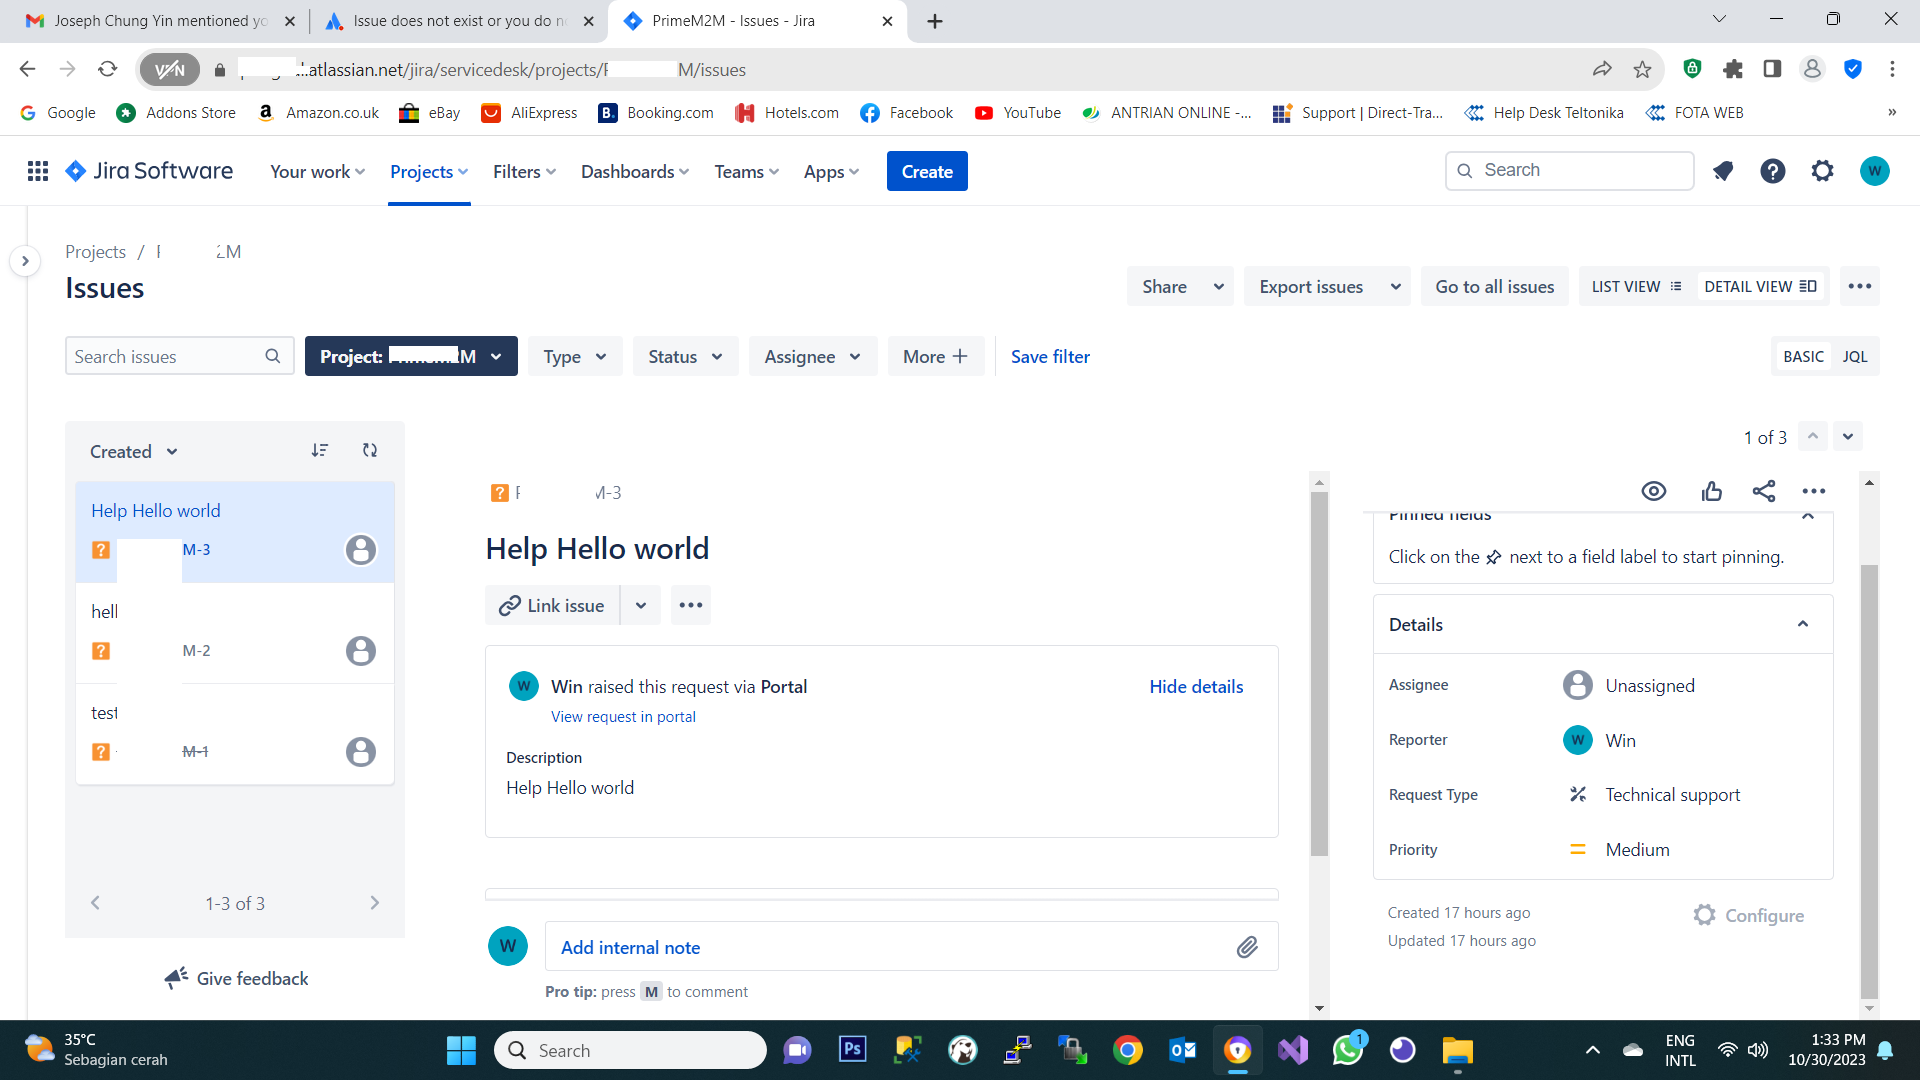Viewport: 1920px width, 1080px height.
Task: Click the Search issues input field
Action: (x=165, y=357)
